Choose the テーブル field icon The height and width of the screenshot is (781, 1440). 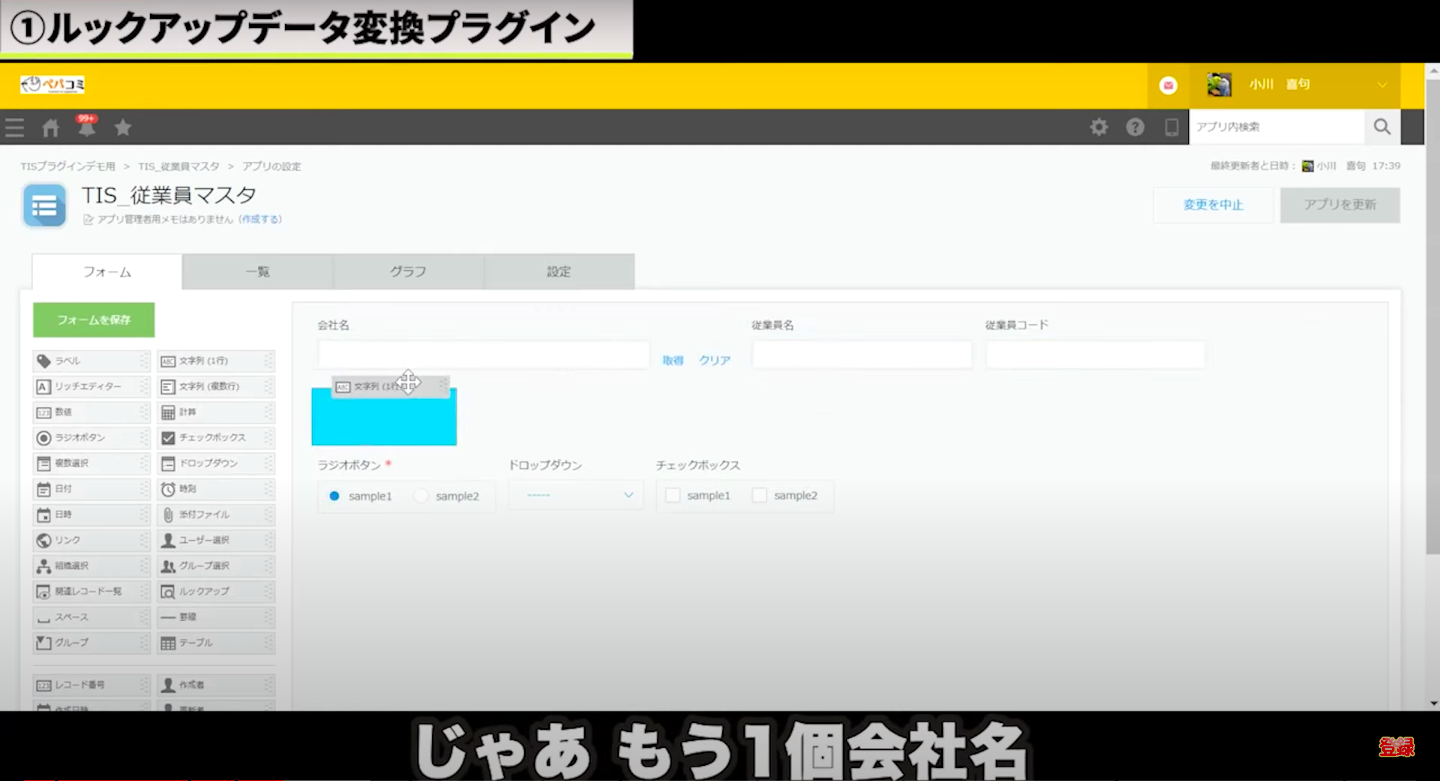point(168,643)
